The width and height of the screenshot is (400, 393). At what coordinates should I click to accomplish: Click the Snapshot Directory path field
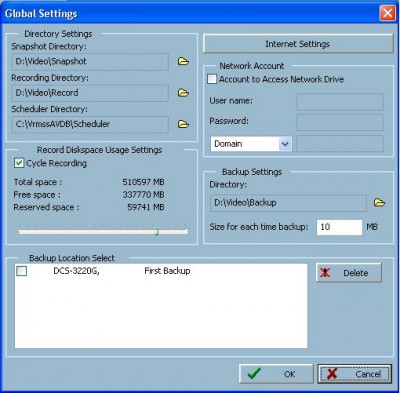[90, 62]
